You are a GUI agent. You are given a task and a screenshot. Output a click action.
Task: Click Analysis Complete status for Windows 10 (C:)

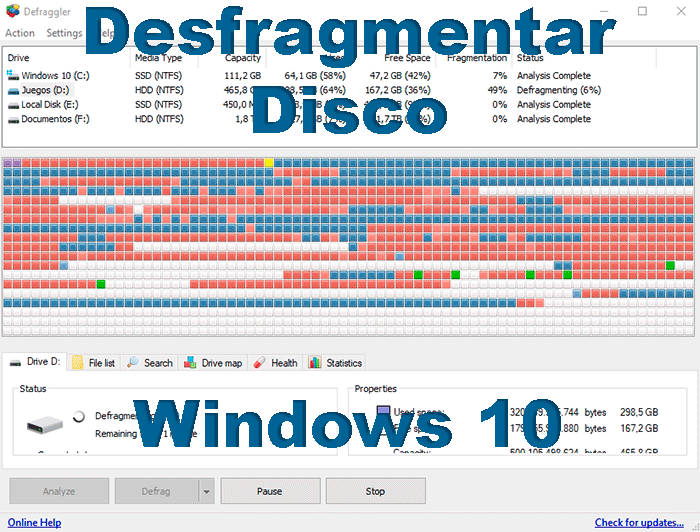[554, 76]
